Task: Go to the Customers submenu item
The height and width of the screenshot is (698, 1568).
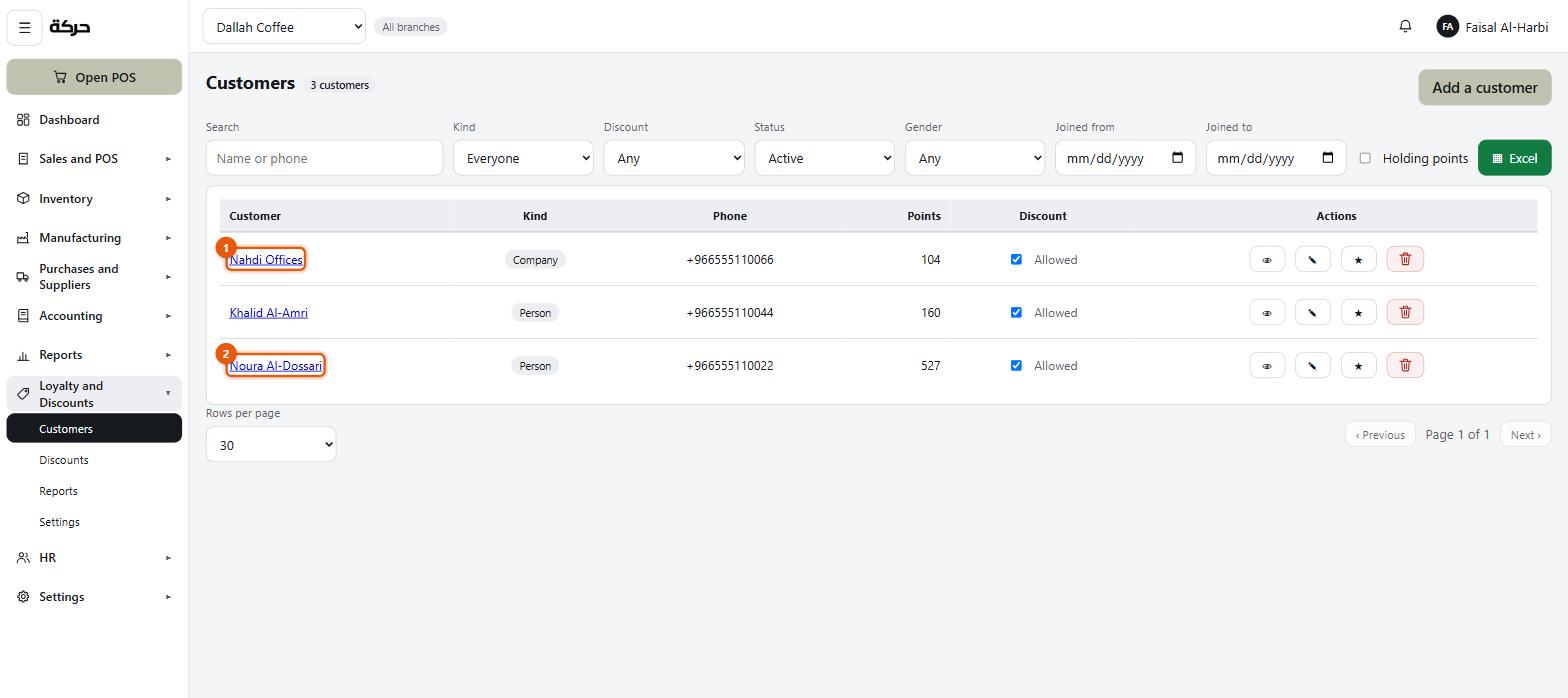Action: pyautogui.click(x=94, y=429)
